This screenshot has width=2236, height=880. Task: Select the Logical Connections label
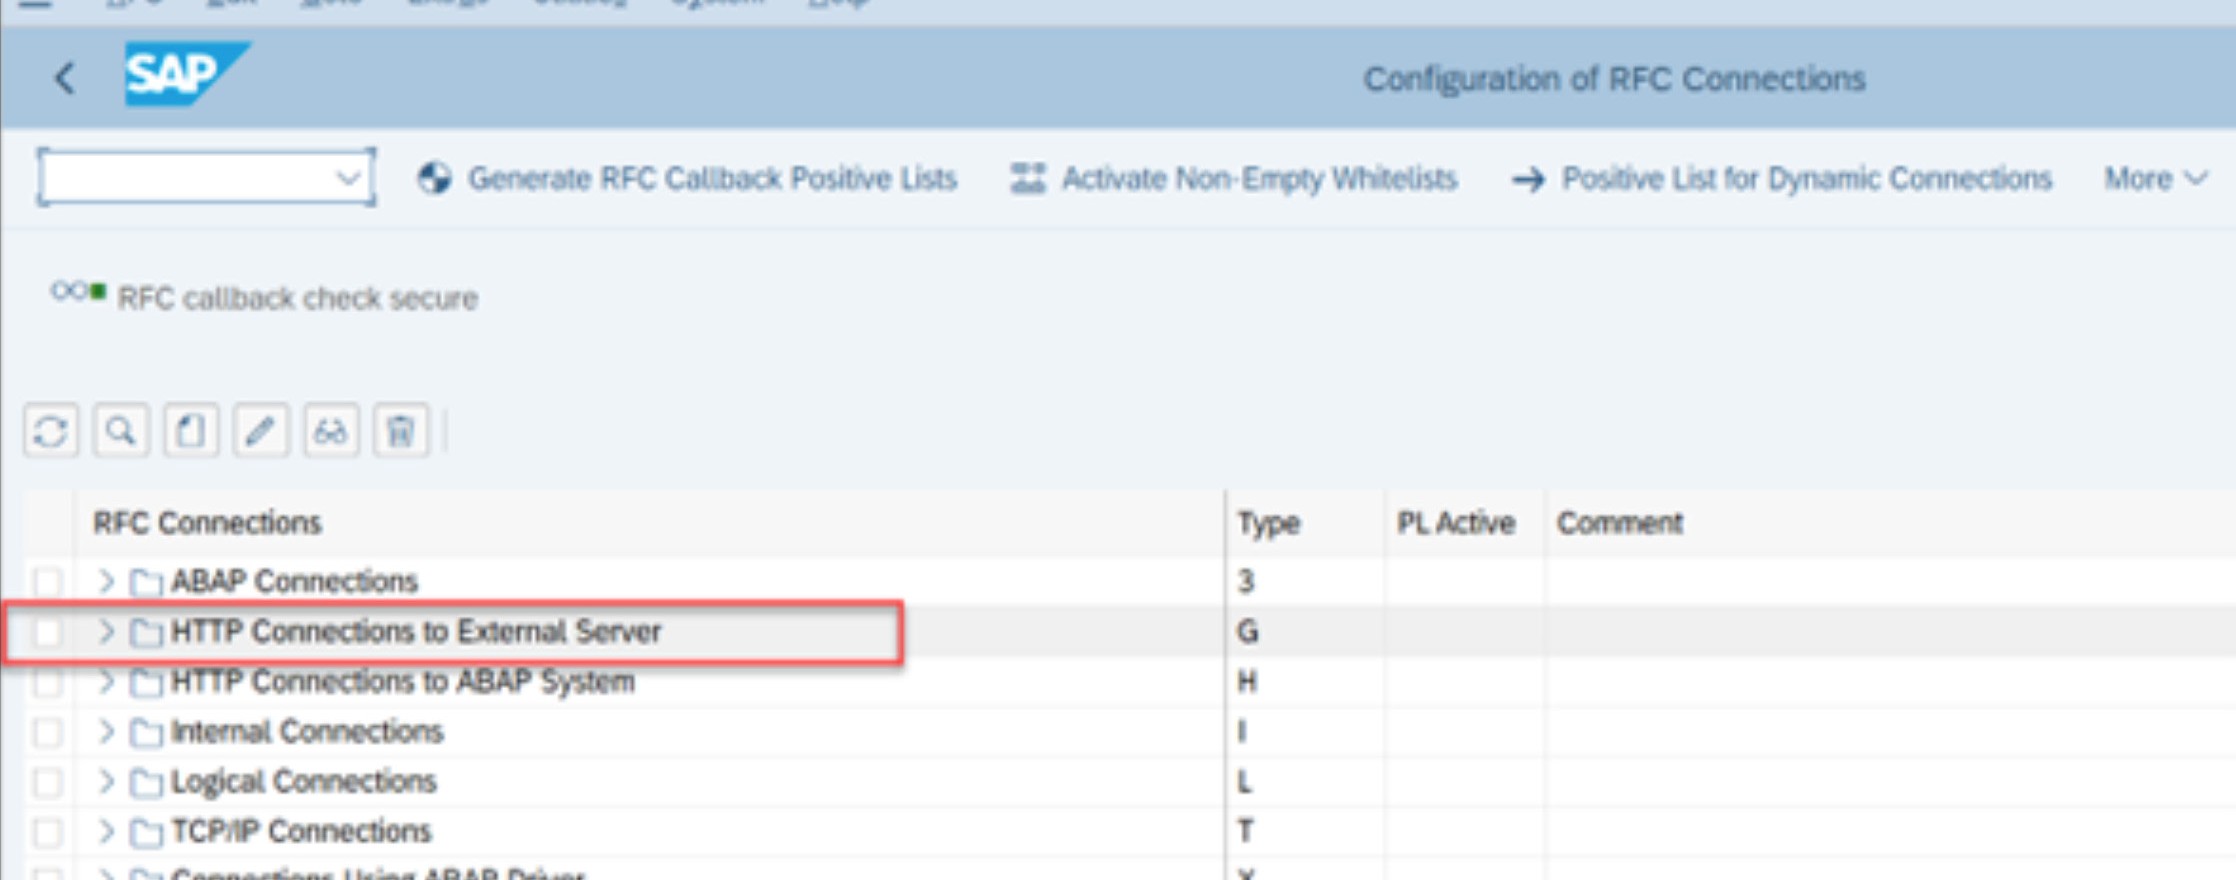304,781
